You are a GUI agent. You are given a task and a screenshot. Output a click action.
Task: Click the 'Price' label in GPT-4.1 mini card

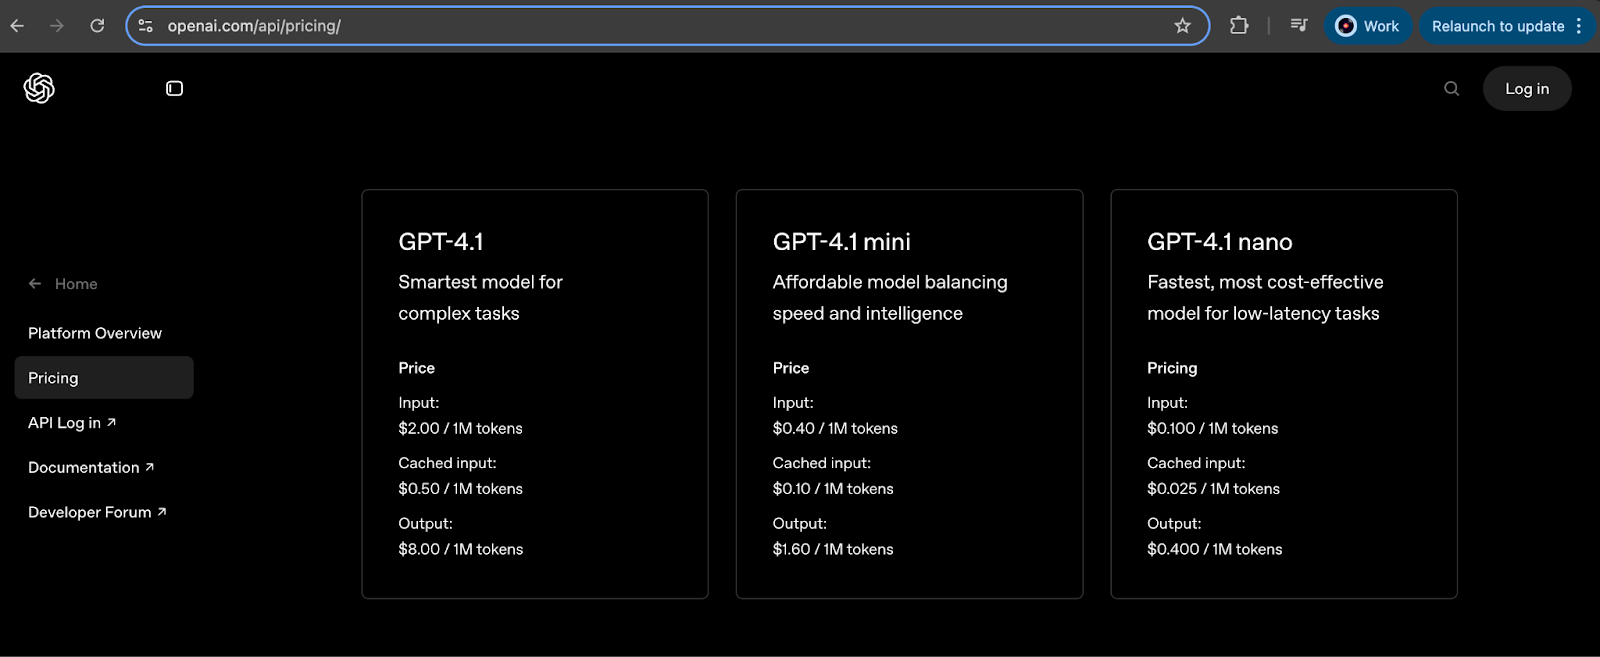point(791,368)
